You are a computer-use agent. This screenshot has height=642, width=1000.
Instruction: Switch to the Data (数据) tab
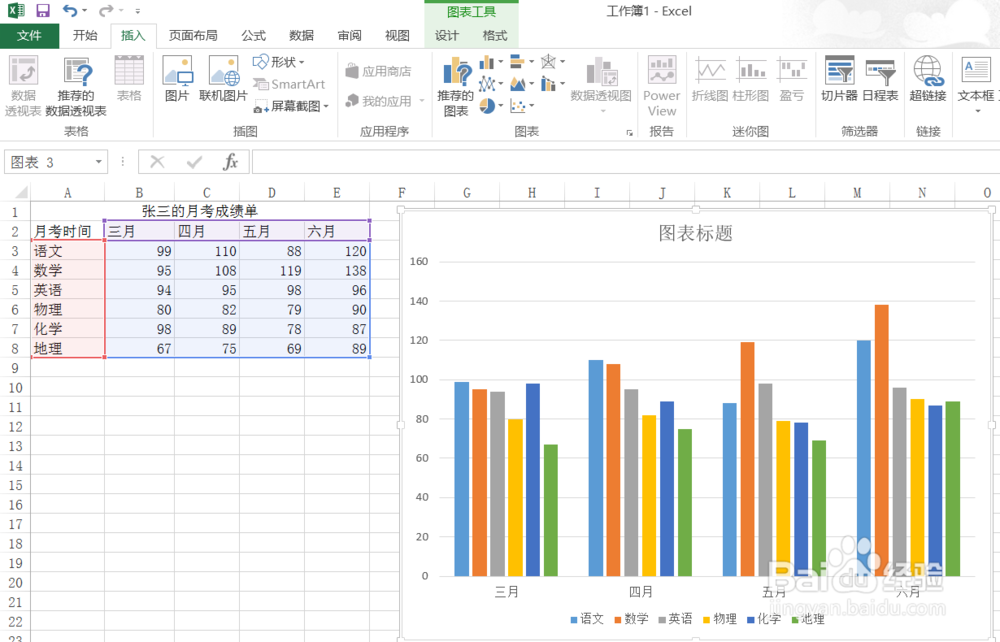[301, 36]
